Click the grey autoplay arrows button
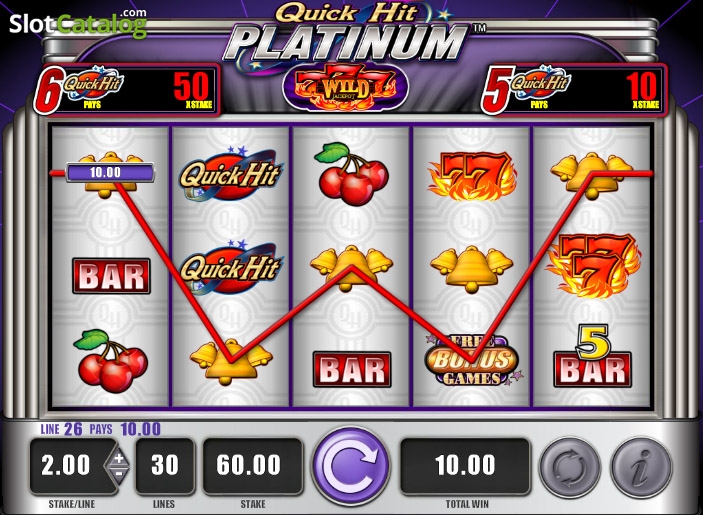Viewport: 703px width, 515px height. (569, 468)
